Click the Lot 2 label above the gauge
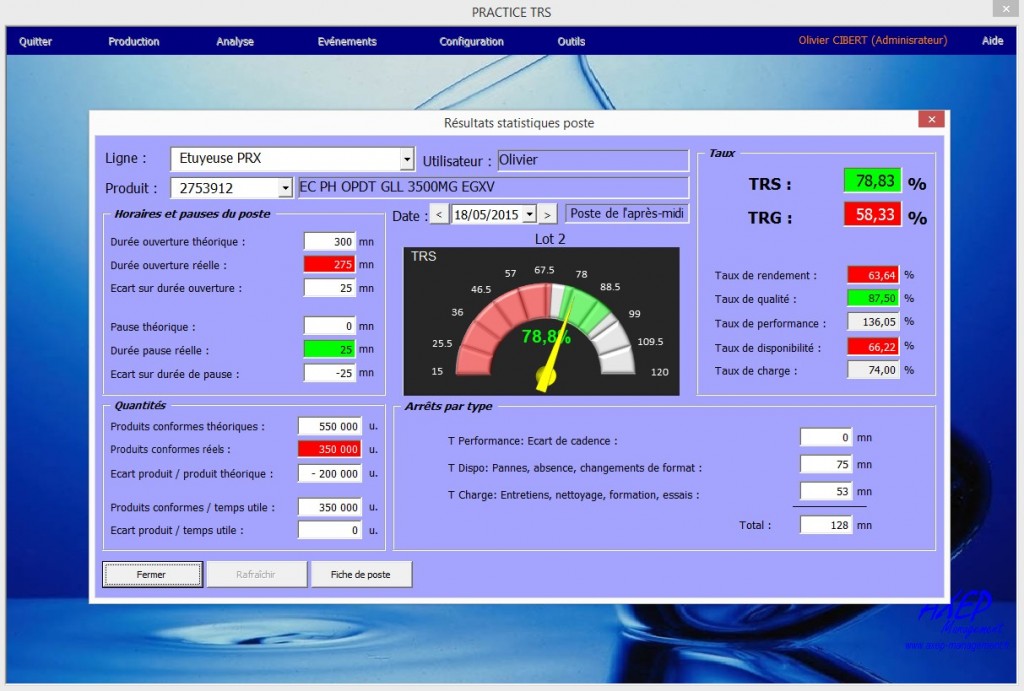Screen dimensions: 1024x691 (x=550, y=239)
